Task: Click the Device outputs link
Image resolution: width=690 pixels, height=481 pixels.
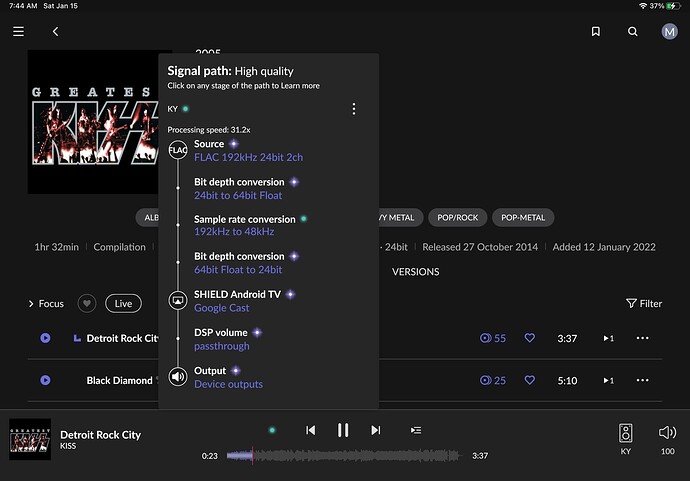Action: click(x=228, y=384)
